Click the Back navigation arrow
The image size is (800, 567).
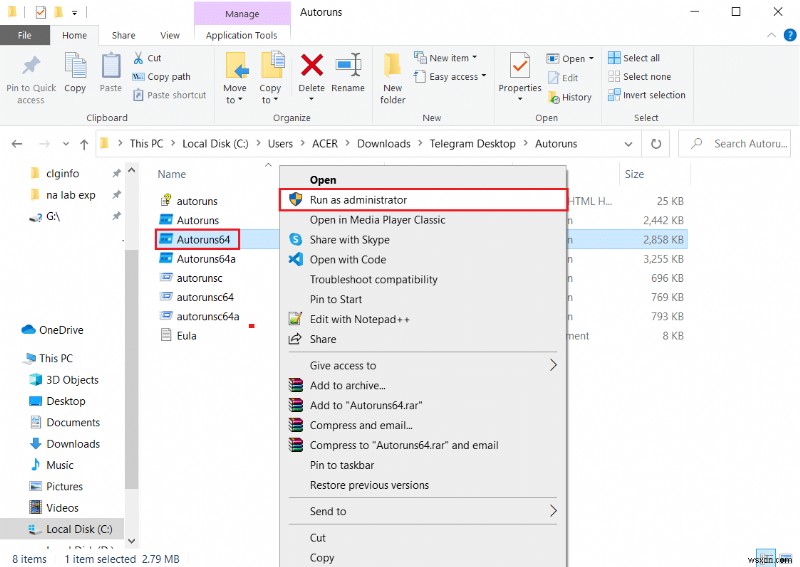click(x=17, y=144)
